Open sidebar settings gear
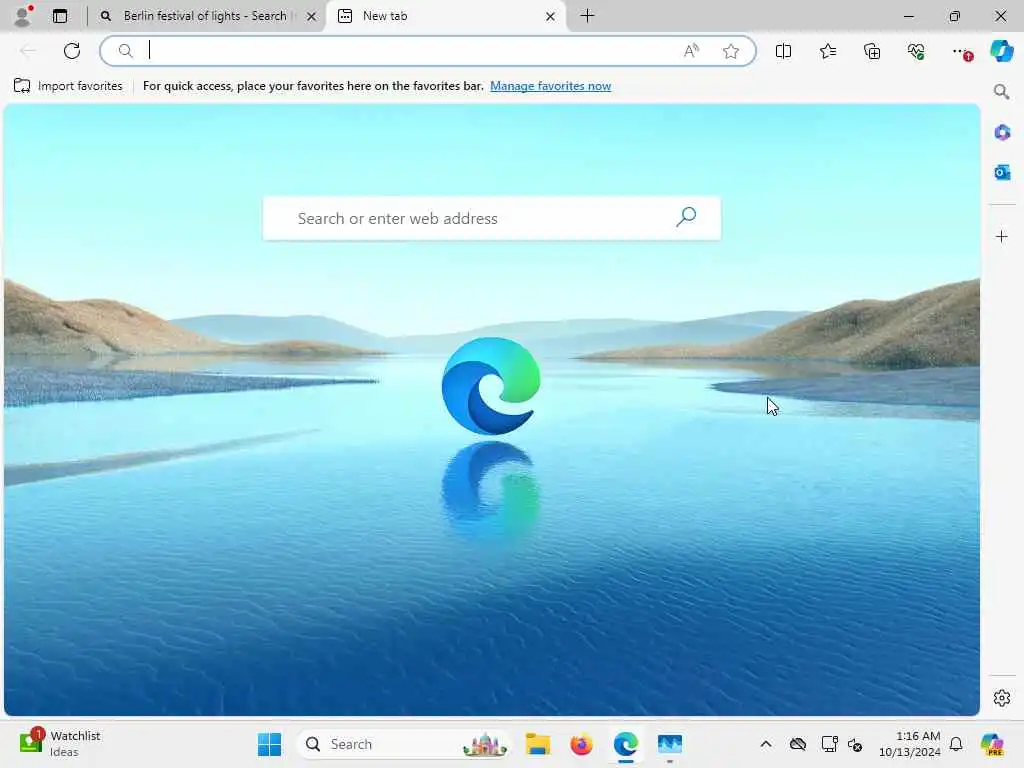 point(1002,698)
